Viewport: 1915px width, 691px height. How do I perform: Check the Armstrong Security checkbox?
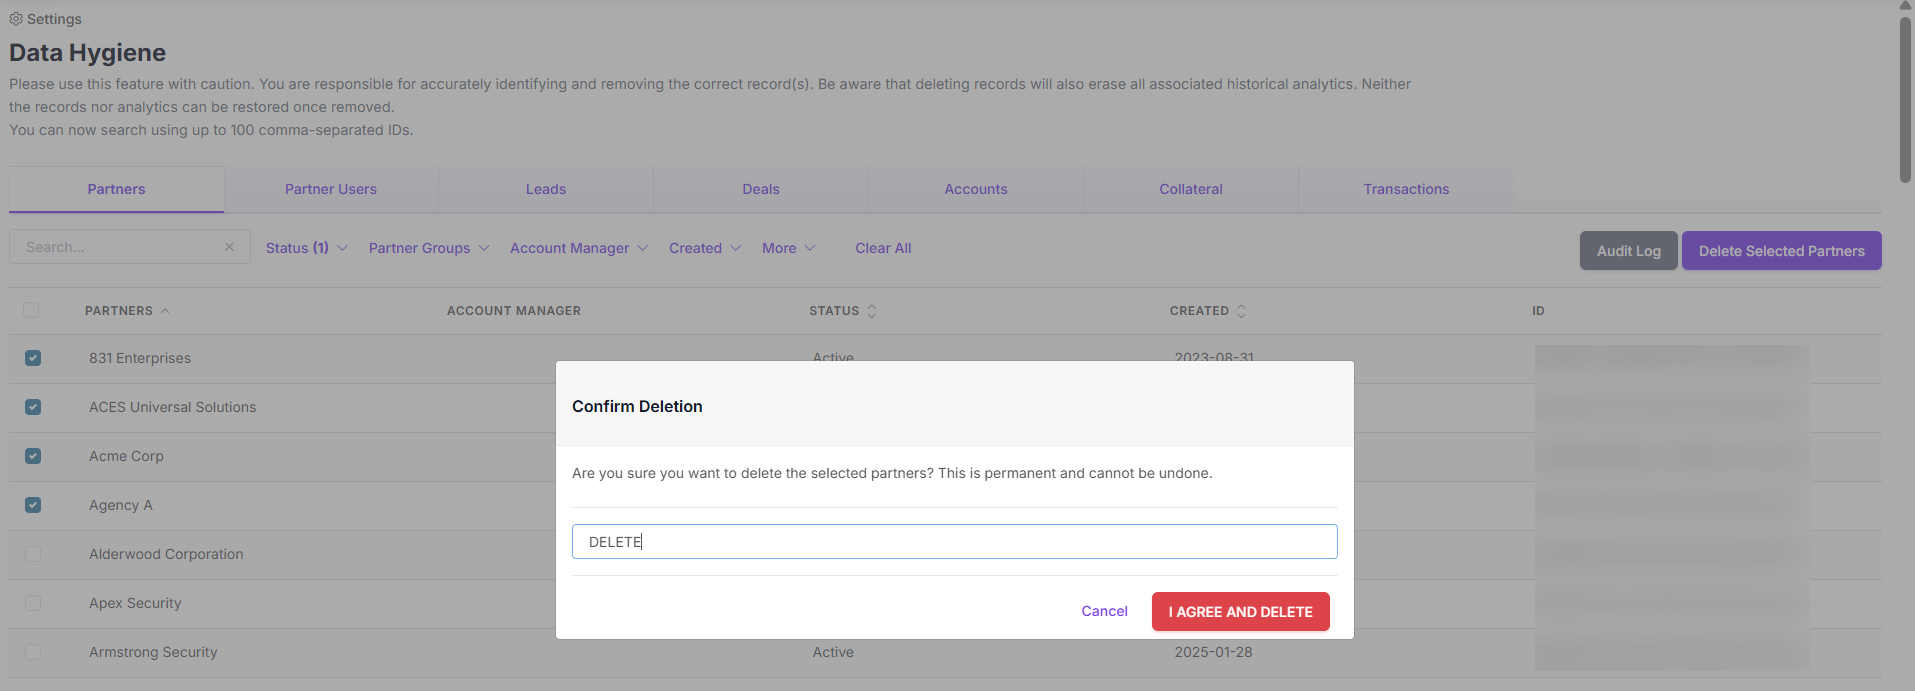(x=33, y=652)
